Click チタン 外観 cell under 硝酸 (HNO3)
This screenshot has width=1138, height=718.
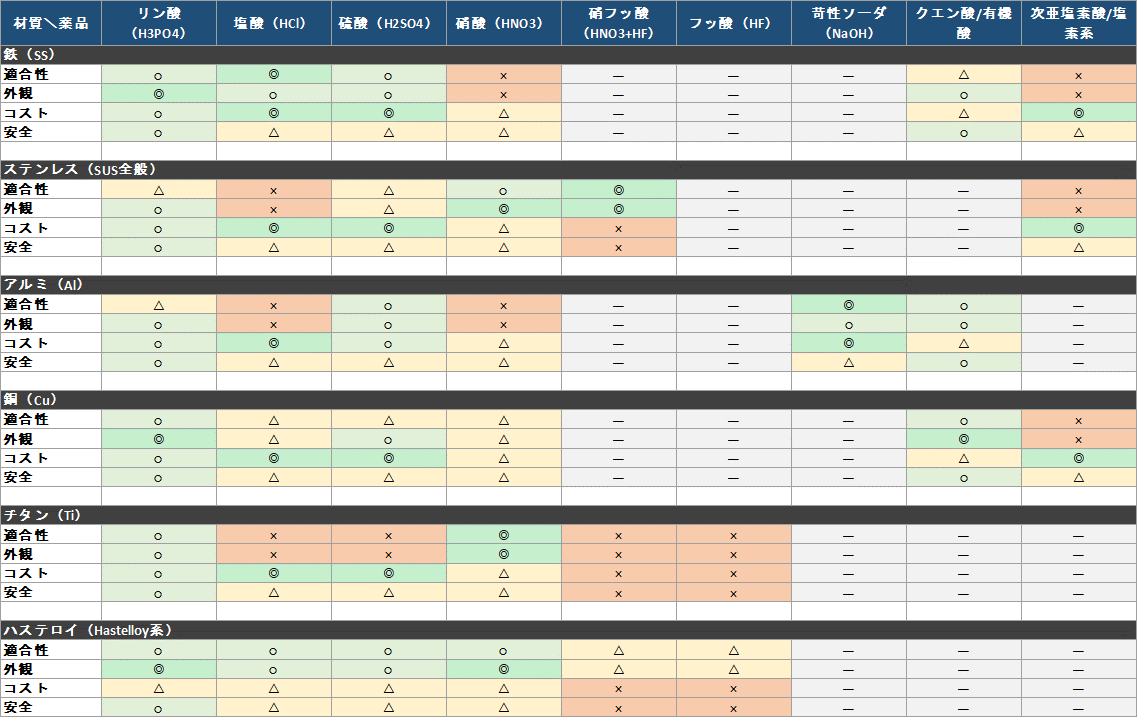pos(503,554)
